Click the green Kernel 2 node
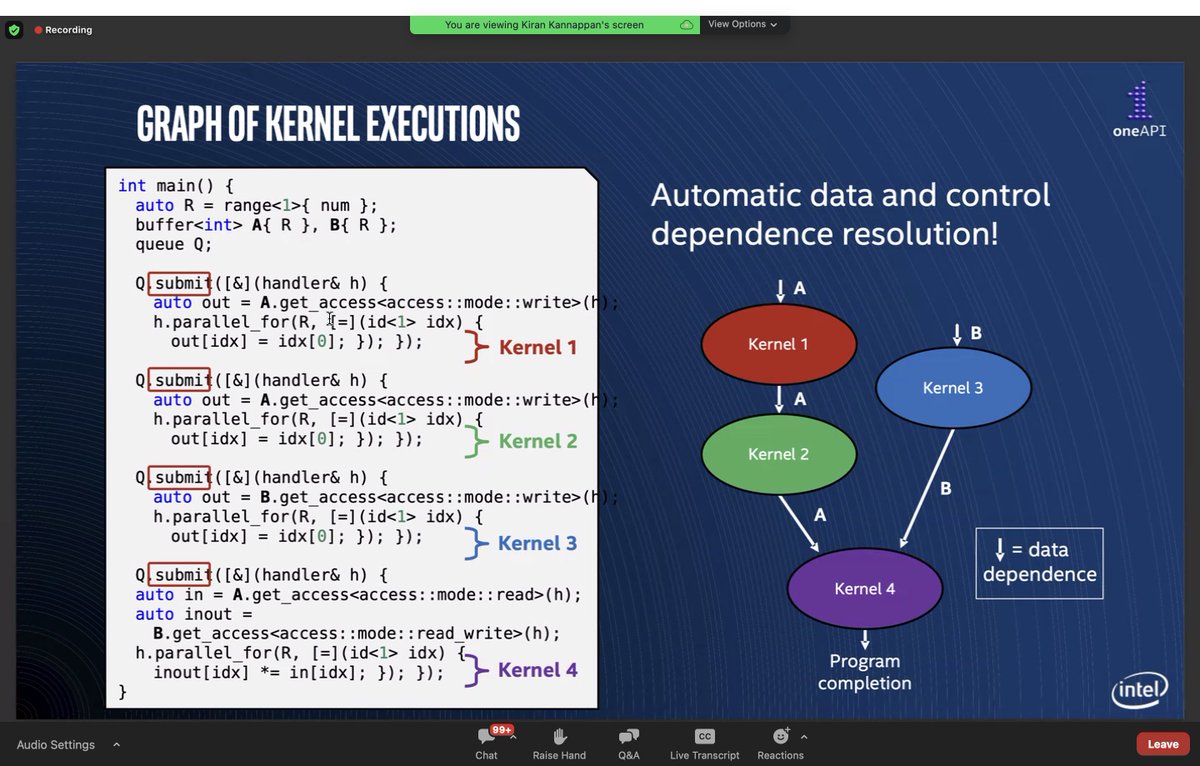The image size is (1200, 766). 778,454
